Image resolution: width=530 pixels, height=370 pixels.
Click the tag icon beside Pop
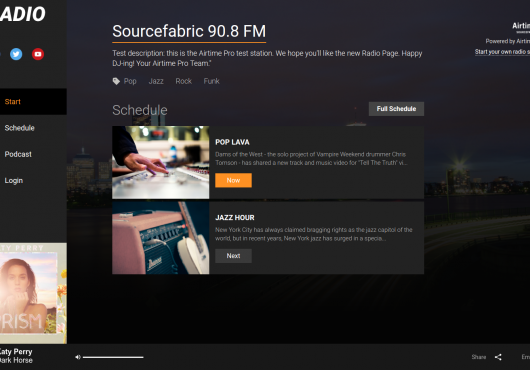pos(116,81)
